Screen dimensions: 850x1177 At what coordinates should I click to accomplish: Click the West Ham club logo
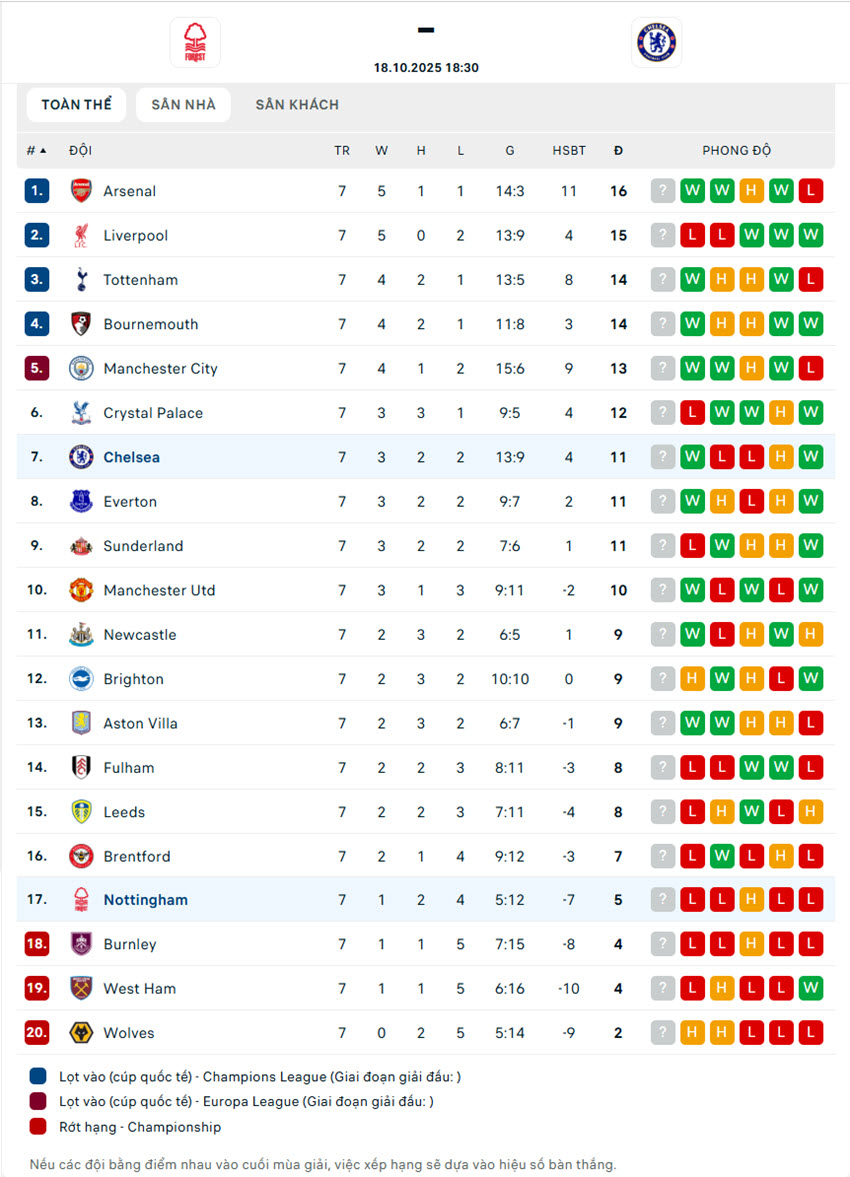point(81,989)
